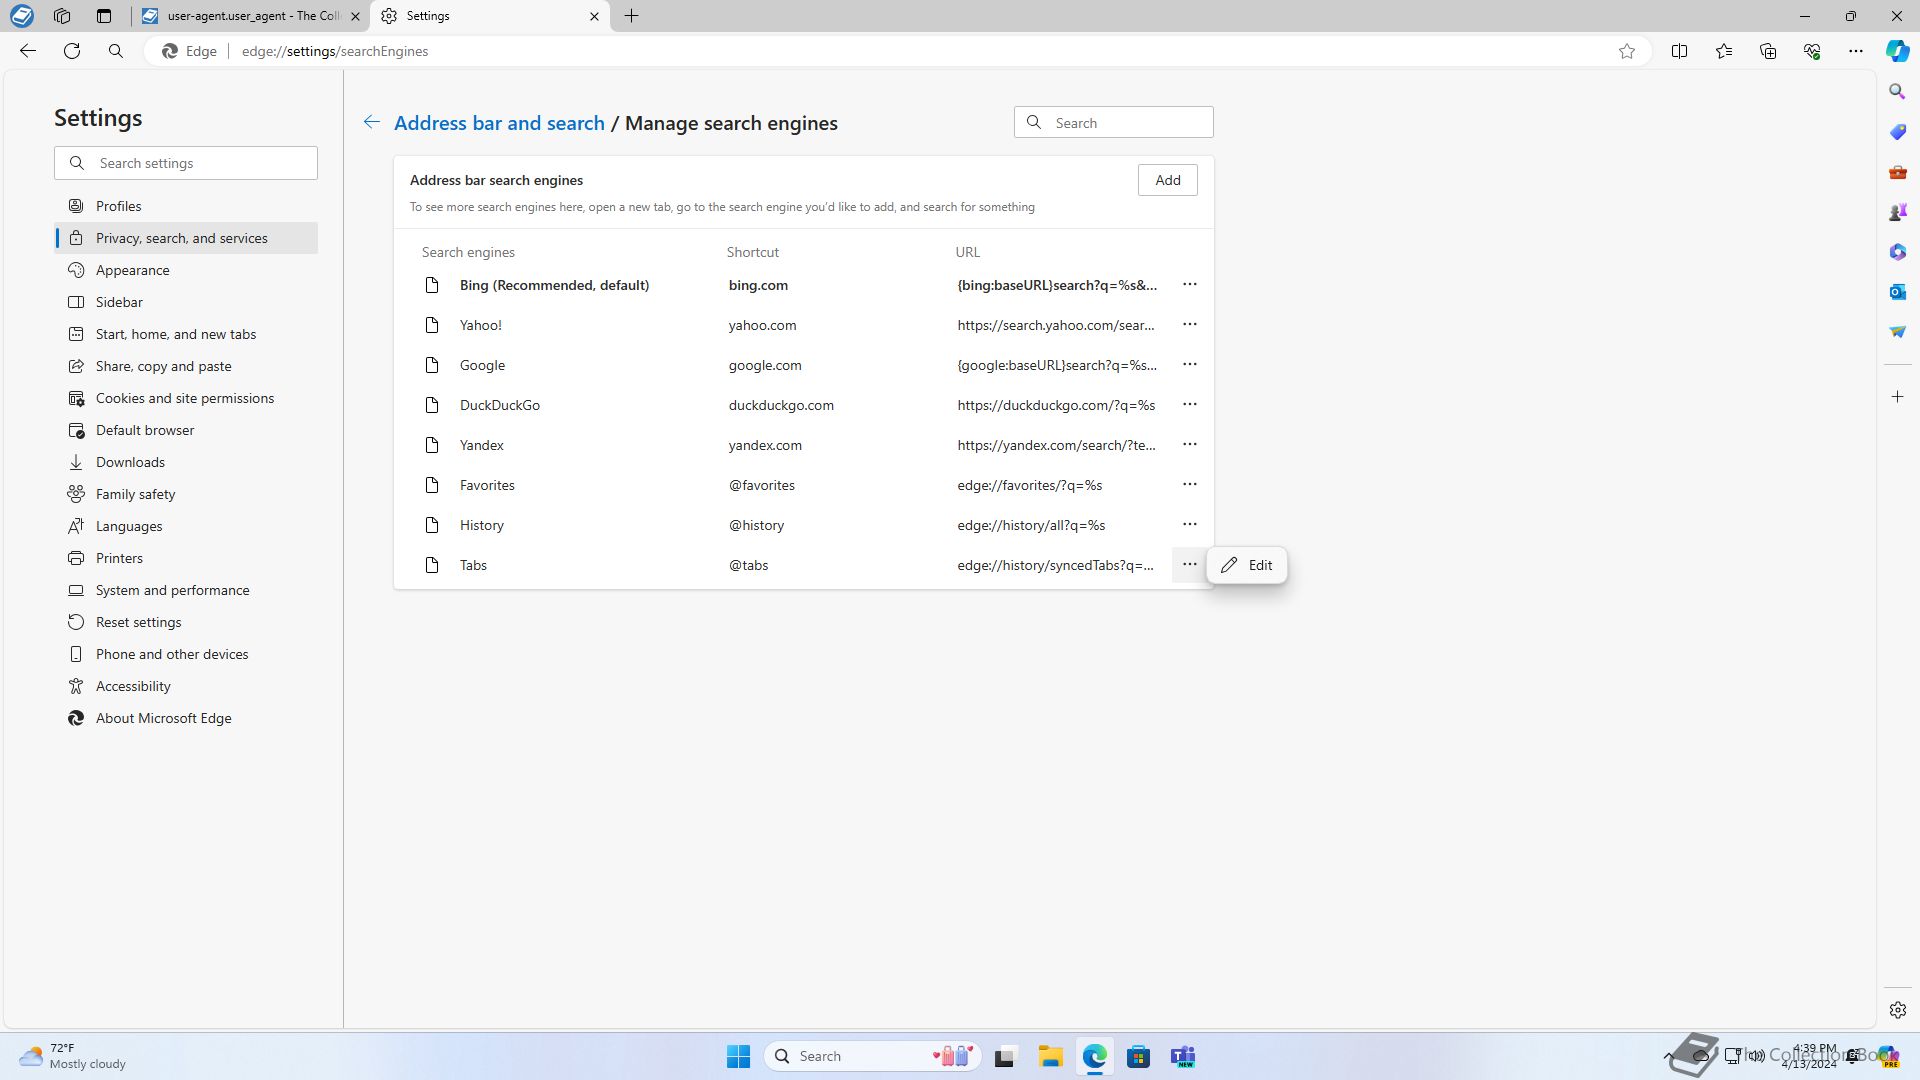Screen dimensions: 1920x1080
Task: Open more actions for Favorites row
Action: point(1189,485)
